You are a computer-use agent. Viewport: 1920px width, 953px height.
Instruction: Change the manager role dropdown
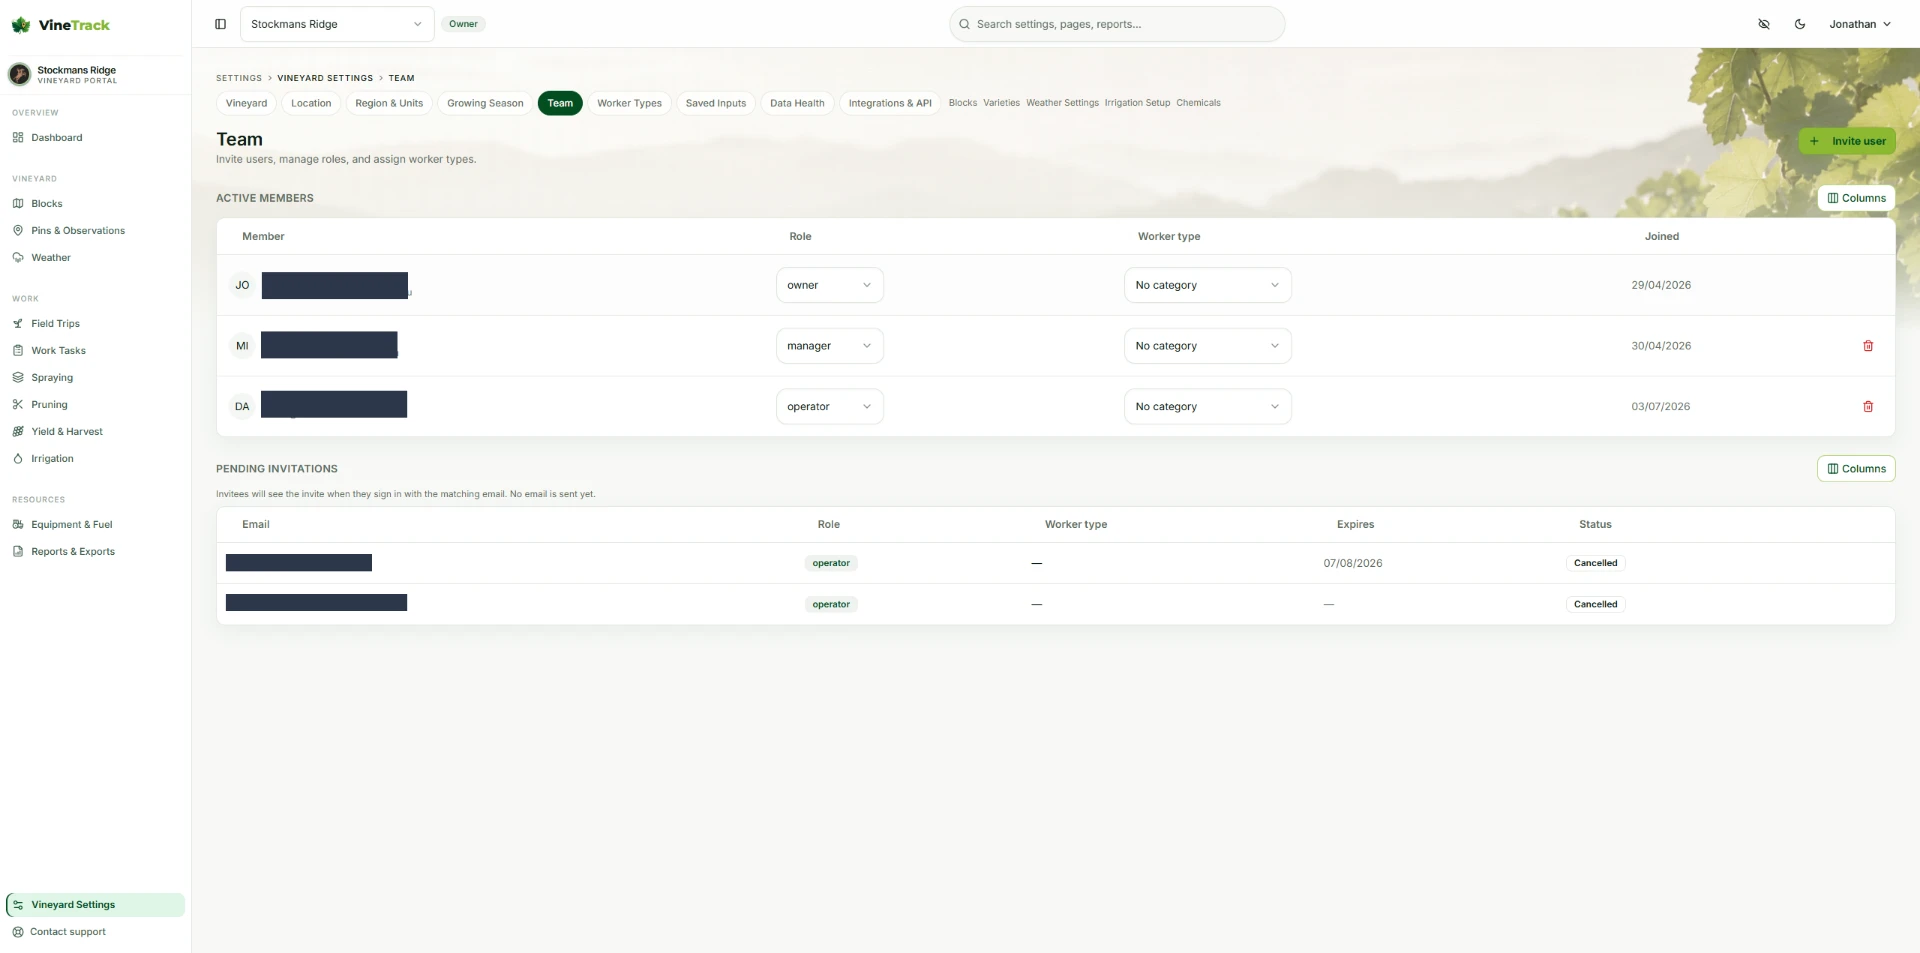click(829, 346)
